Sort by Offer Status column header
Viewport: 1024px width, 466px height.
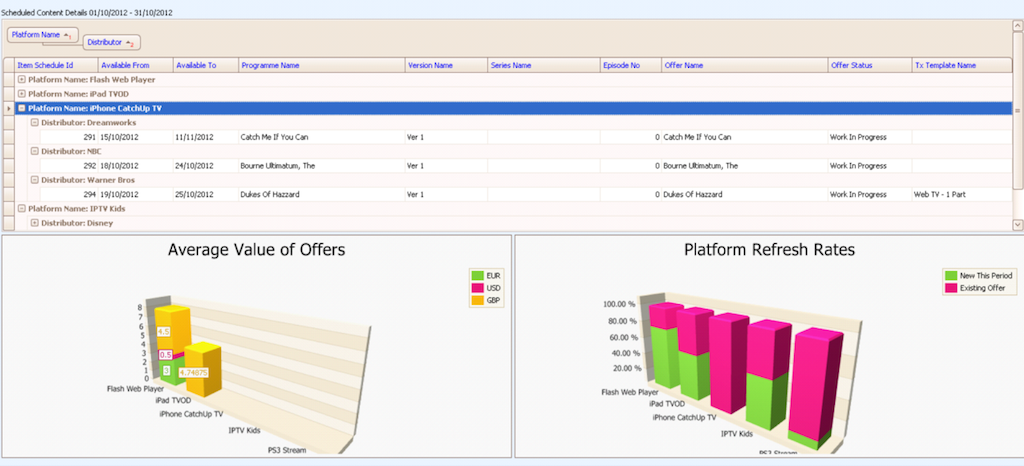pyautogui.click(x=851, y=65)
